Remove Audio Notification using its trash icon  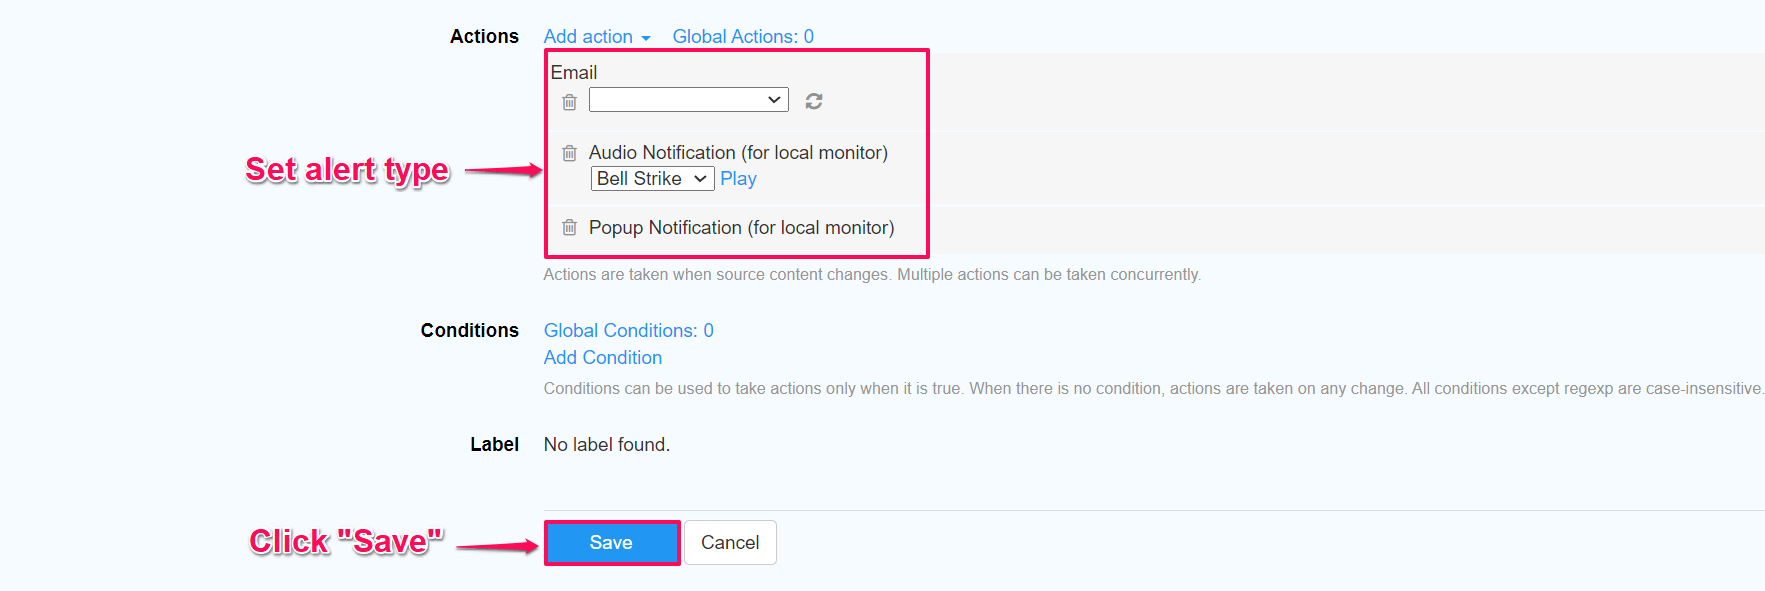pyautogui.click(x=569, y=153)
